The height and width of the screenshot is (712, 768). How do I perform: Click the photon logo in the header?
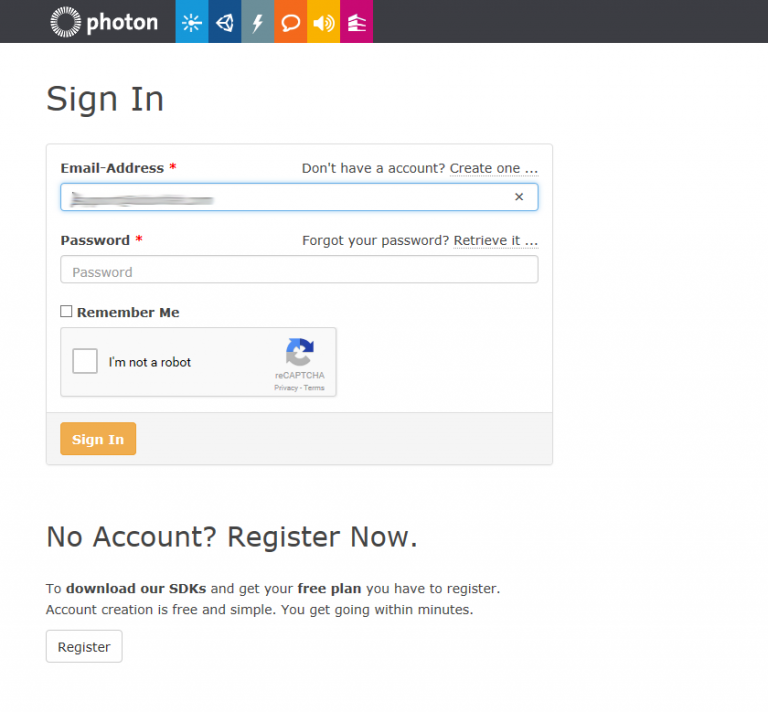click(104, 21)
